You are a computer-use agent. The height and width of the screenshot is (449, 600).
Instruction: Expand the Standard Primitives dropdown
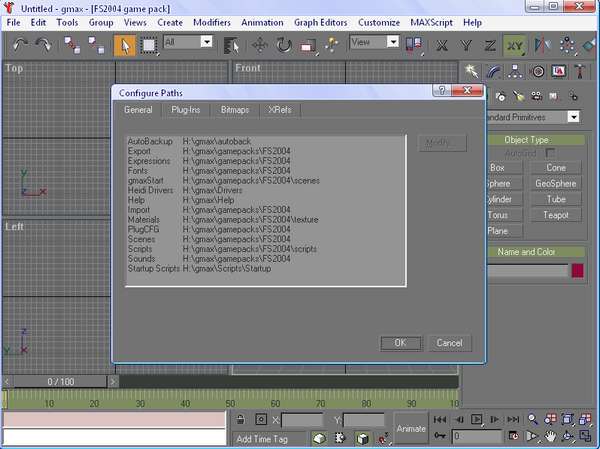tap(573, 117)
